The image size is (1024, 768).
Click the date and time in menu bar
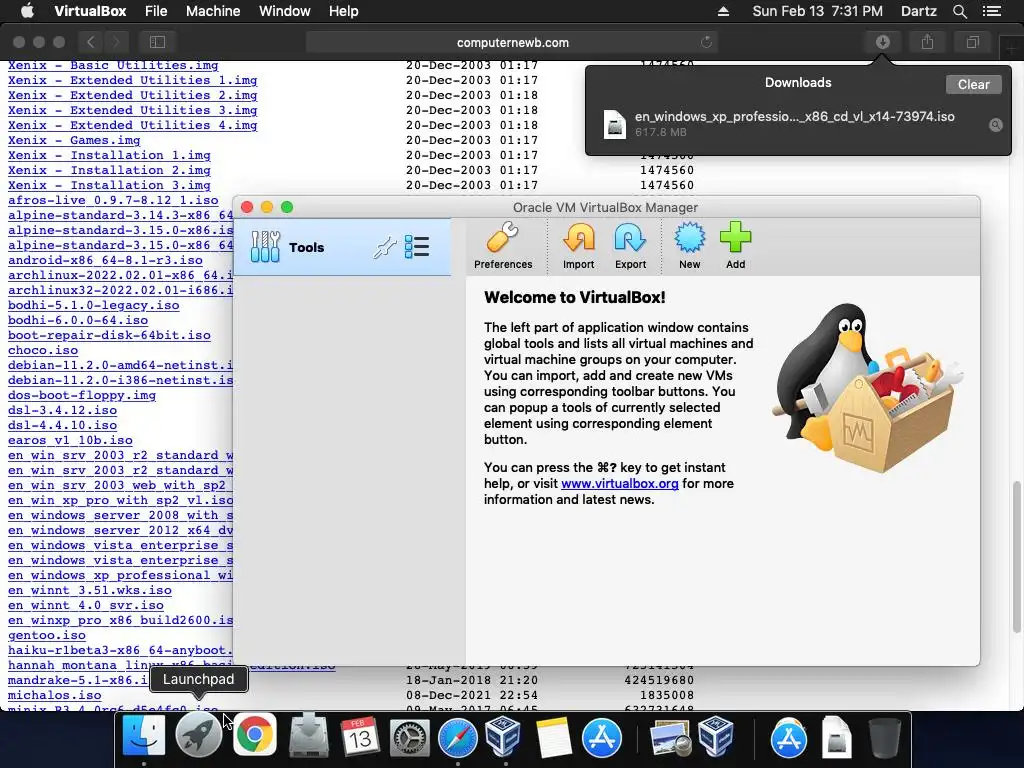click(817, 11)
